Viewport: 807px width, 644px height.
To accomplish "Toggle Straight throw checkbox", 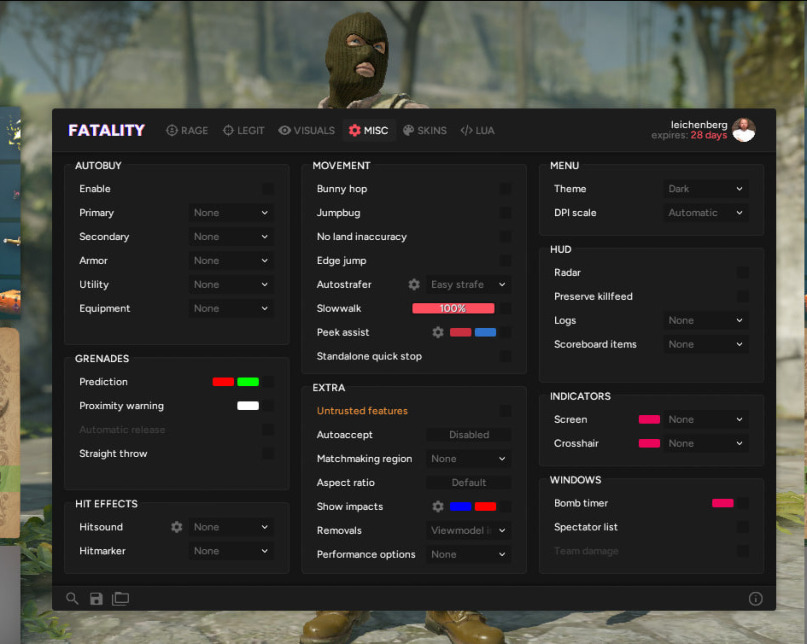I will (268, 454).
